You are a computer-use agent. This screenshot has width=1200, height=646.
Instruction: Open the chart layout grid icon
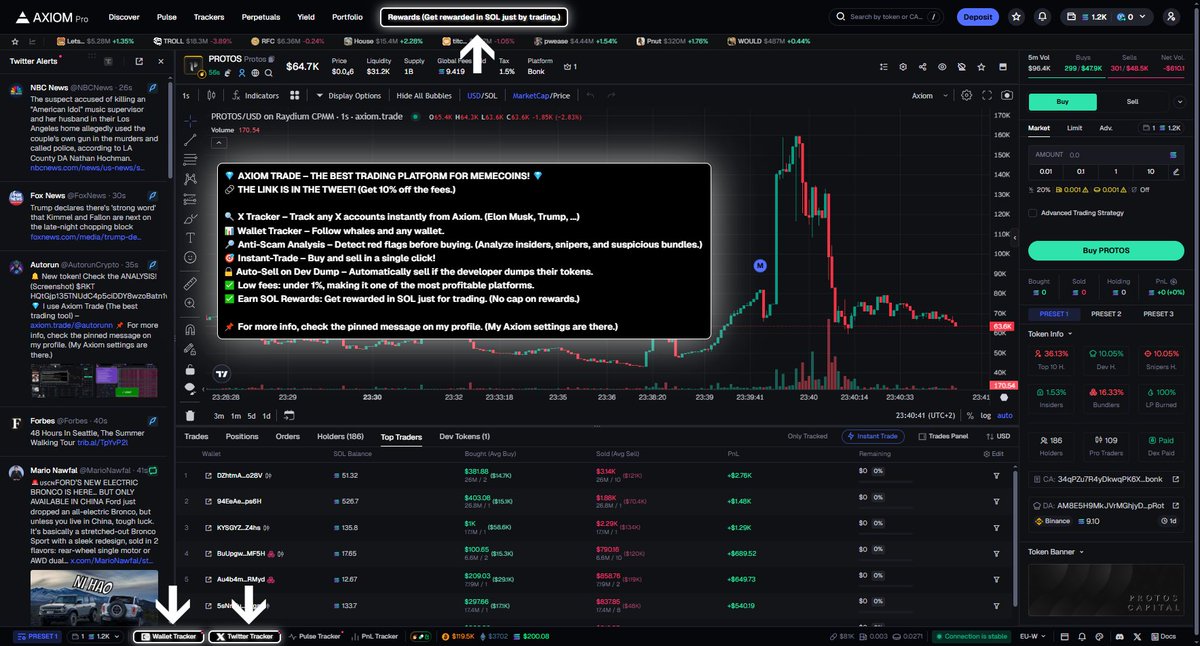[x=294, y=96]
